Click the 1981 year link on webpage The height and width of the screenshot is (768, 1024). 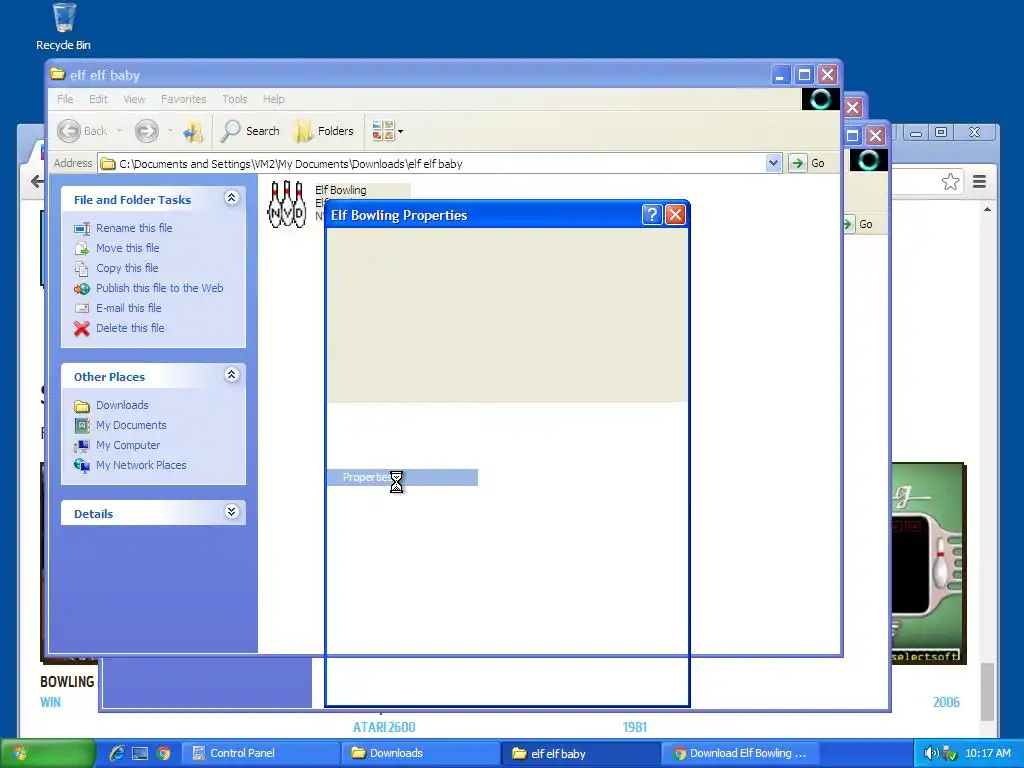tap(634, 727)
